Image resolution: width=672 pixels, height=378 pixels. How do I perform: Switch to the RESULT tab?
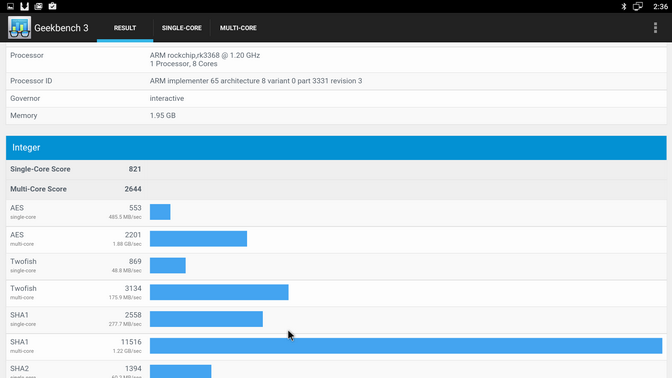(x=125, y=28)
